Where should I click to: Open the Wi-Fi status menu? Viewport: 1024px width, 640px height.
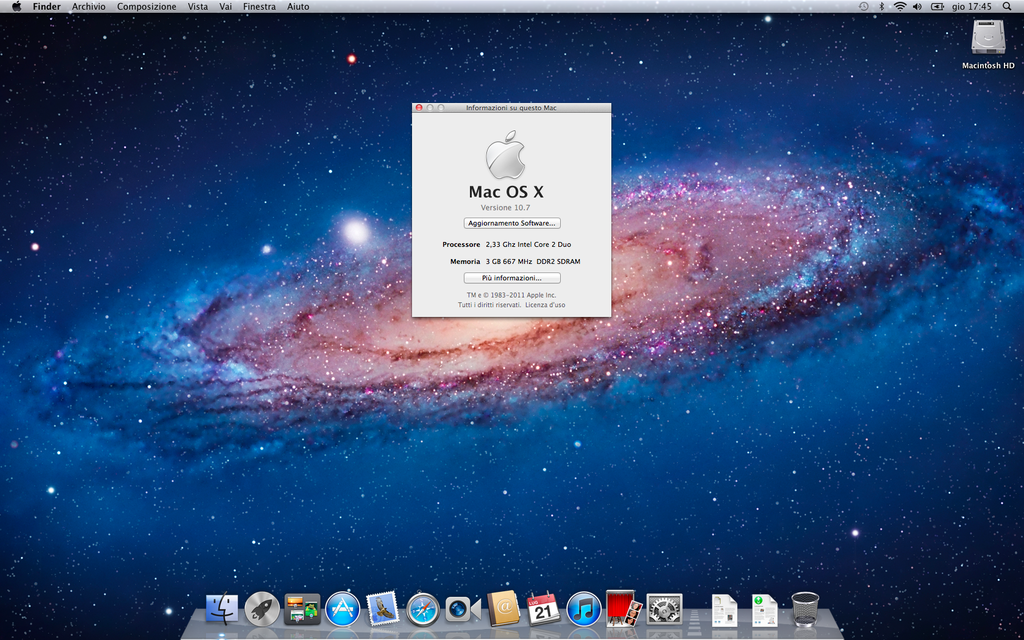(900, 7)
